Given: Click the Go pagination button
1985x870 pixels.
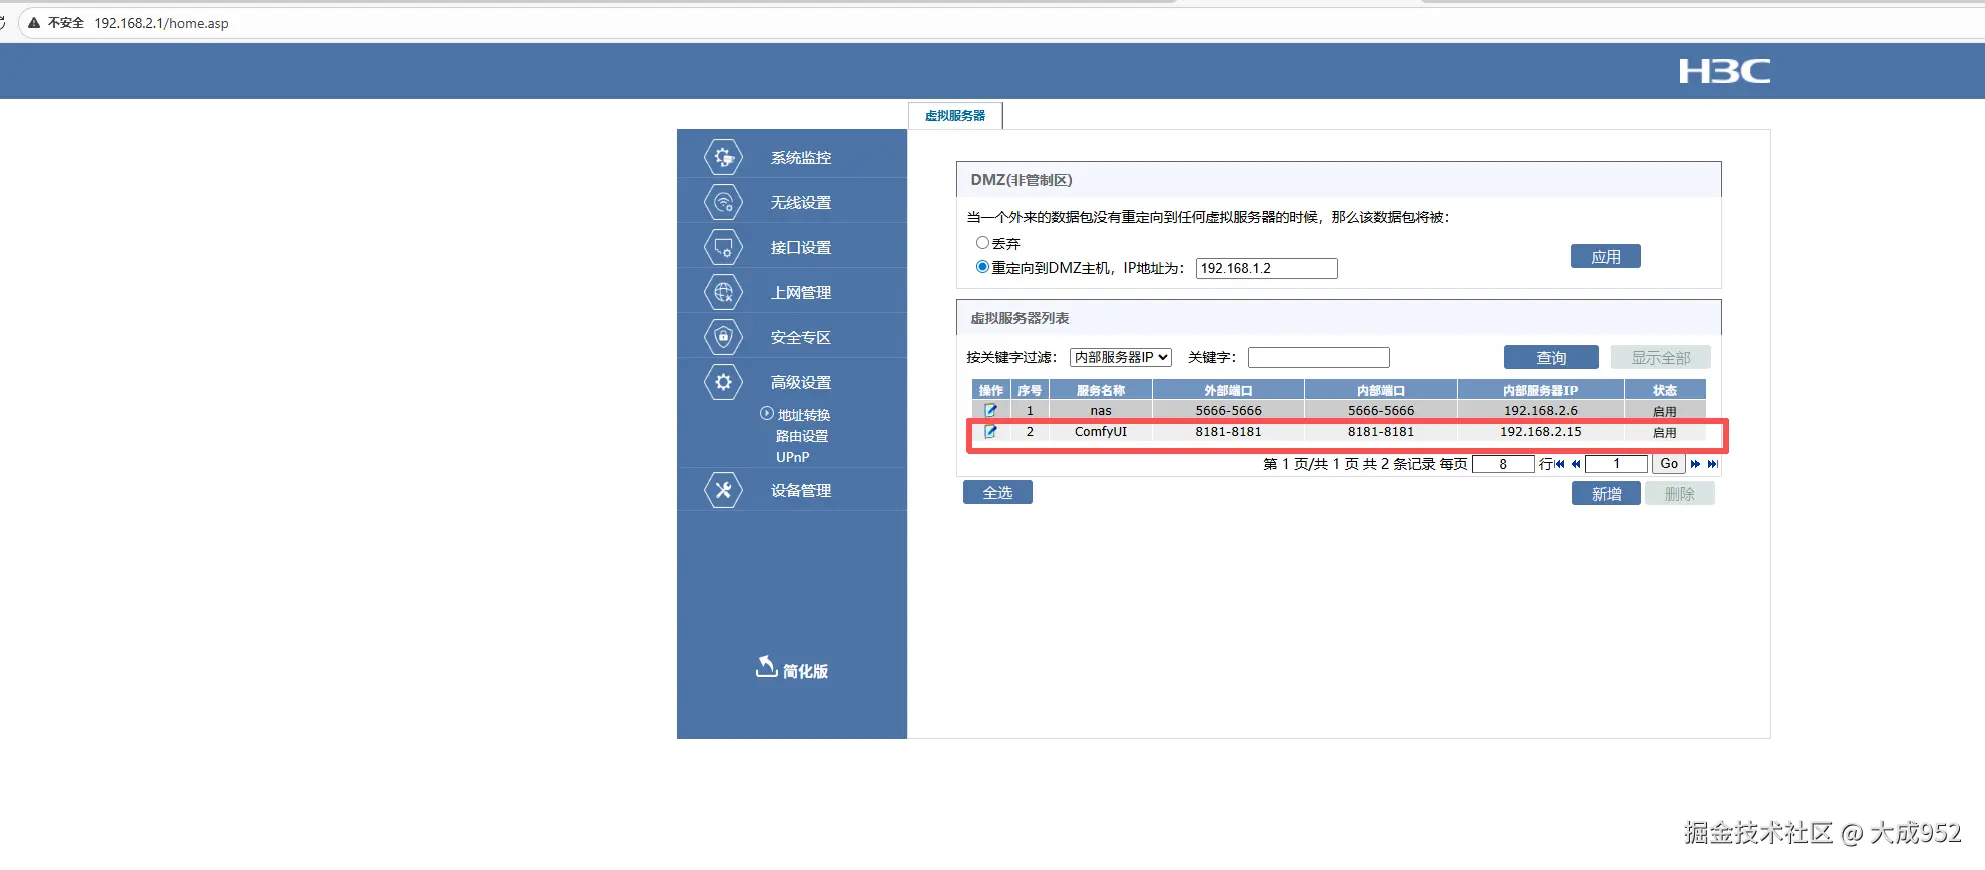Looking at the screenshot, I should 1669,464.
